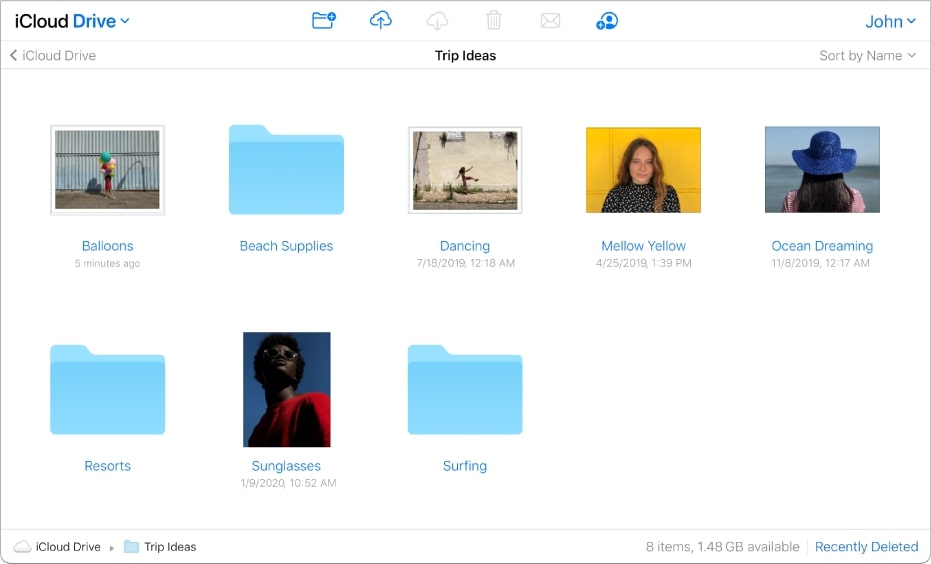The width and height of the screenshot is (931, 564).
Task: Expand the John account menu
Action: (890, 21)
